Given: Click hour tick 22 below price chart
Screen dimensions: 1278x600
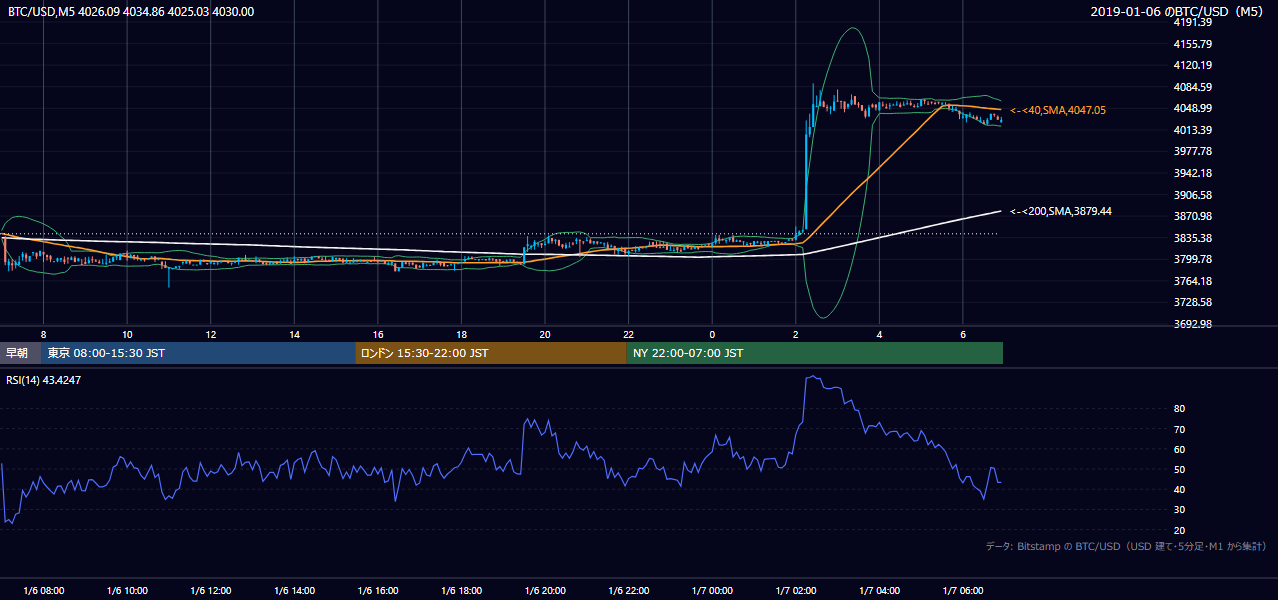Looking at the screenshot, I should tap(628, 334).
